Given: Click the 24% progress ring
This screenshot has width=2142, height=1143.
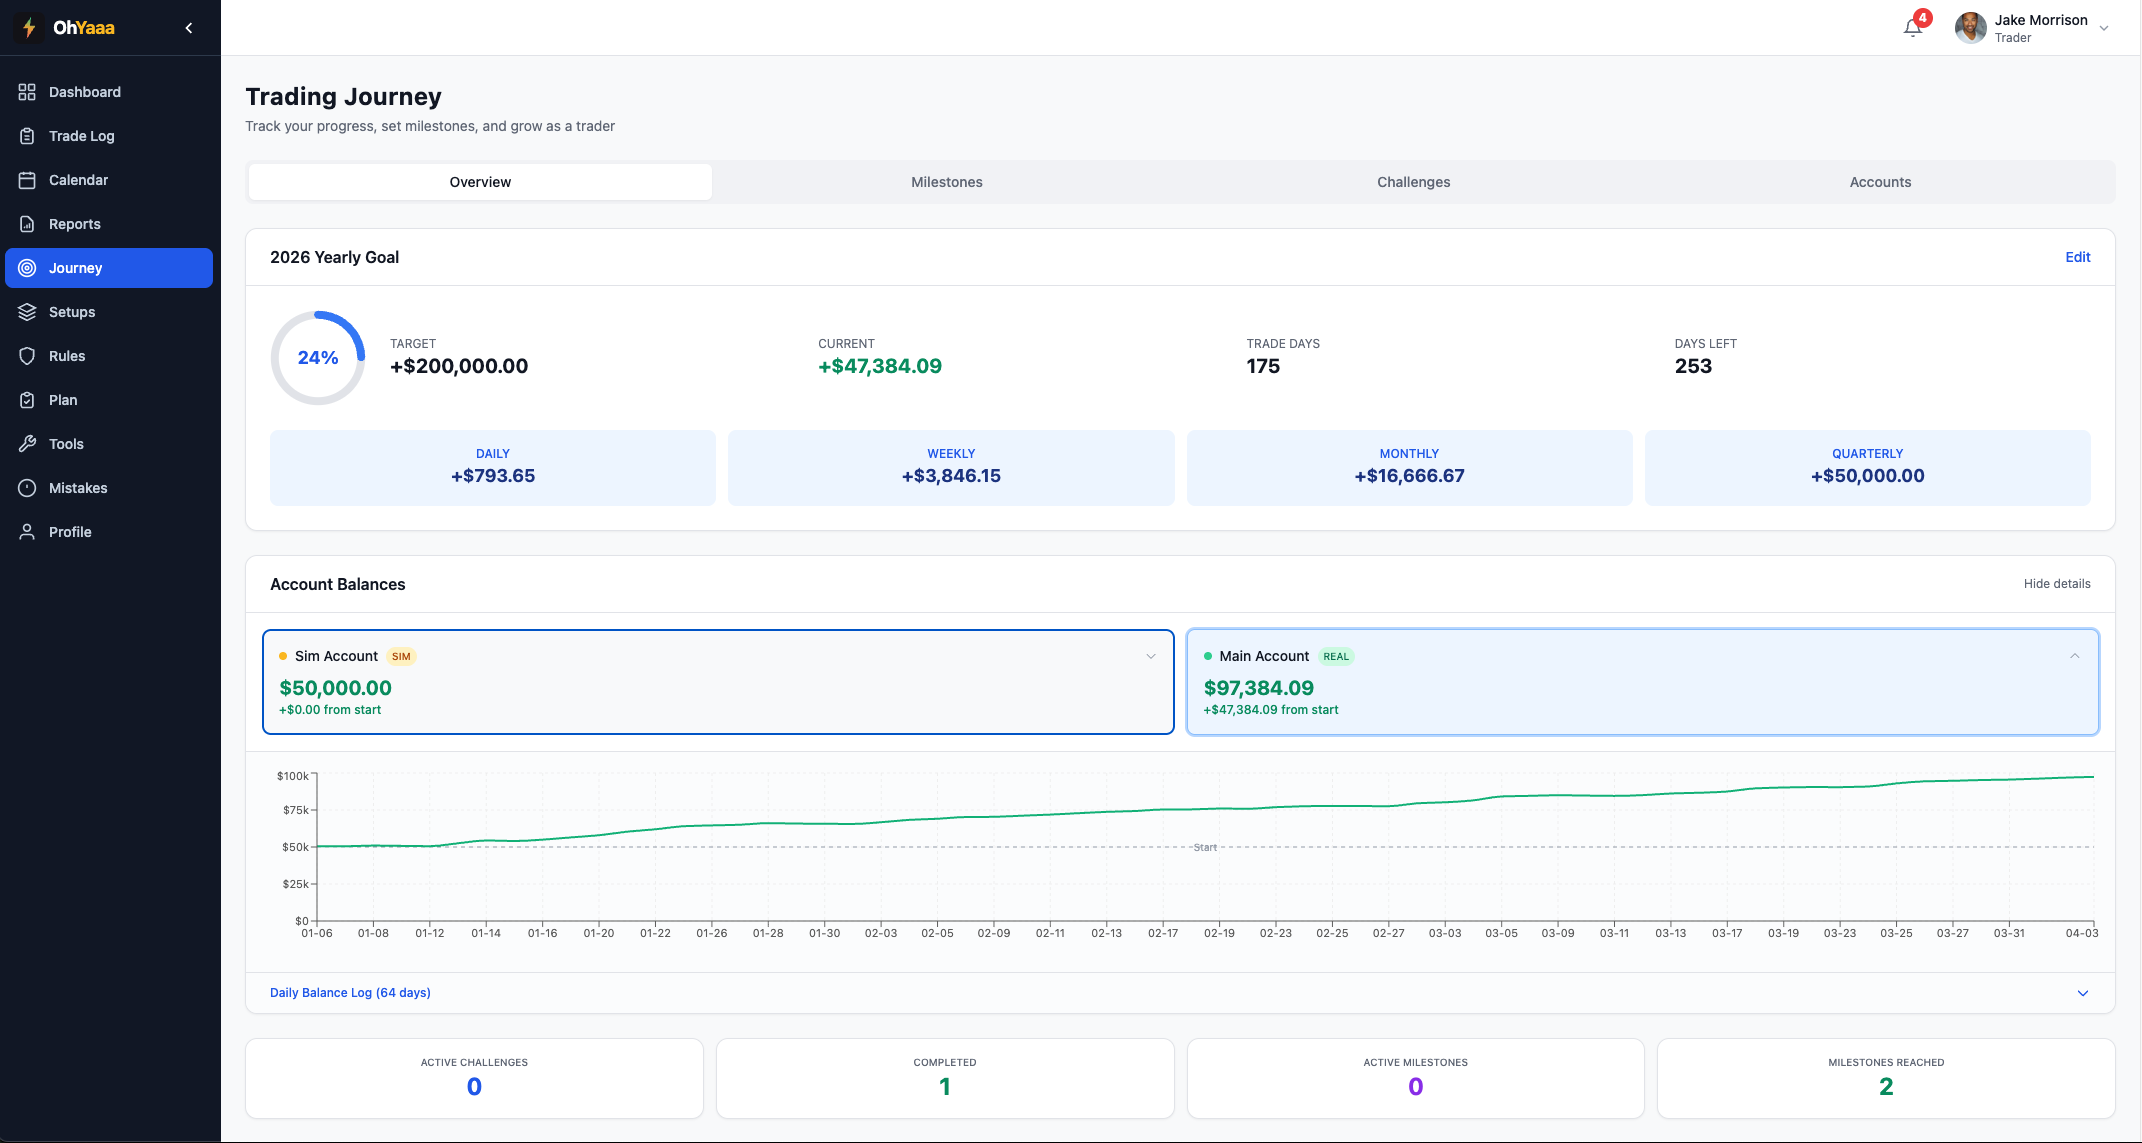Looking at the screenshot, I should coord(317,357).
